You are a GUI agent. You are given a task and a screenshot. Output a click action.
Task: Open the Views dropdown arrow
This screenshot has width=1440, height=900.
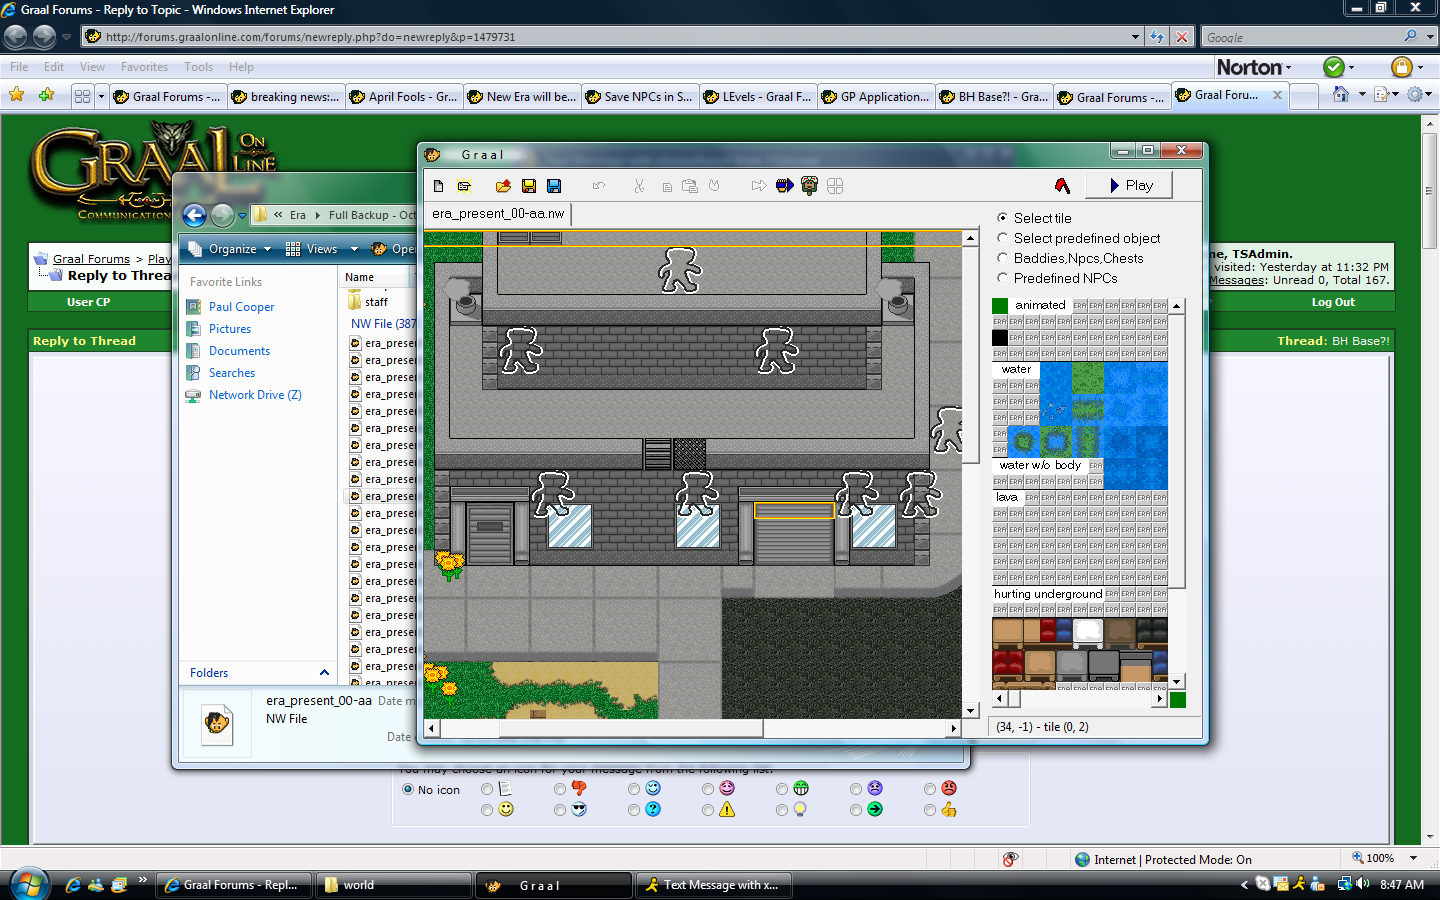click(x=353, y=249)
